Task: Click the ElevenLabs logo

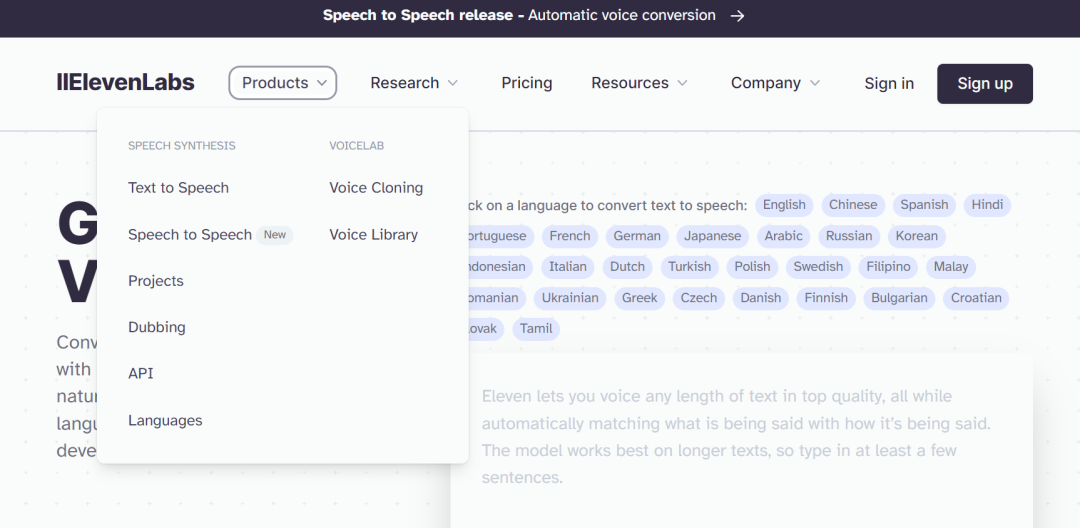Action: tap(125, 83)
